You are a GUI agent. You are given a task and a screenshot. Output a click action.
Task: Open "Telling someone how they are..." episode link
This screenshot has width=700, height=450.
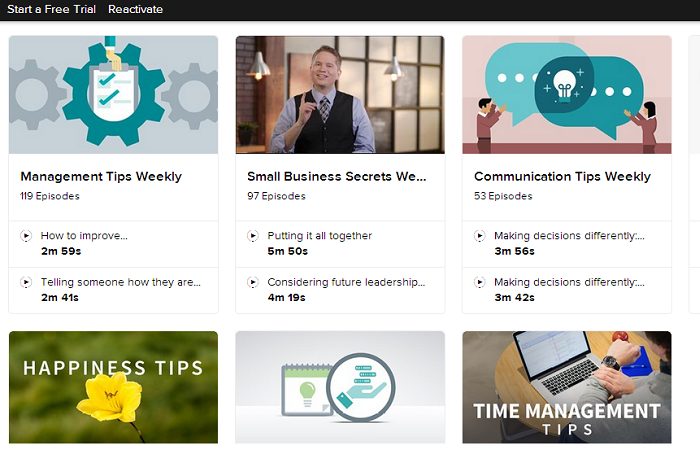tap(121, 282)
